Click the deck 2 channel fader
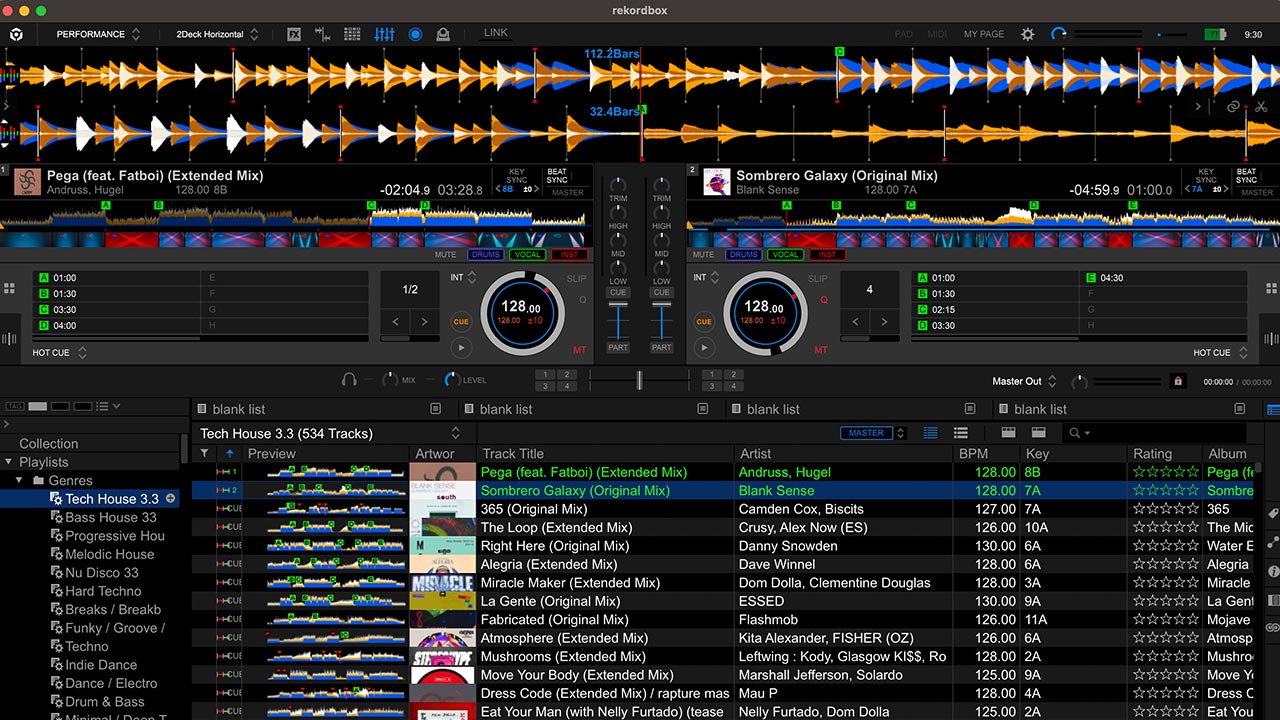This screenshot has height=720, width=1280. tap(661, 304)
